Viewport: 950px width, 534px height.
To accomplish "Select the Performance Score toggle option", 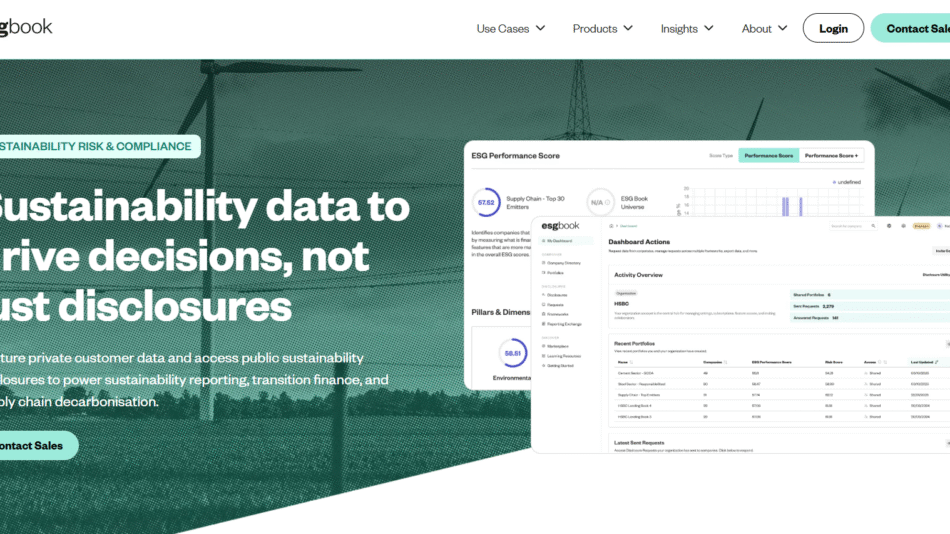I will (768, 156).
